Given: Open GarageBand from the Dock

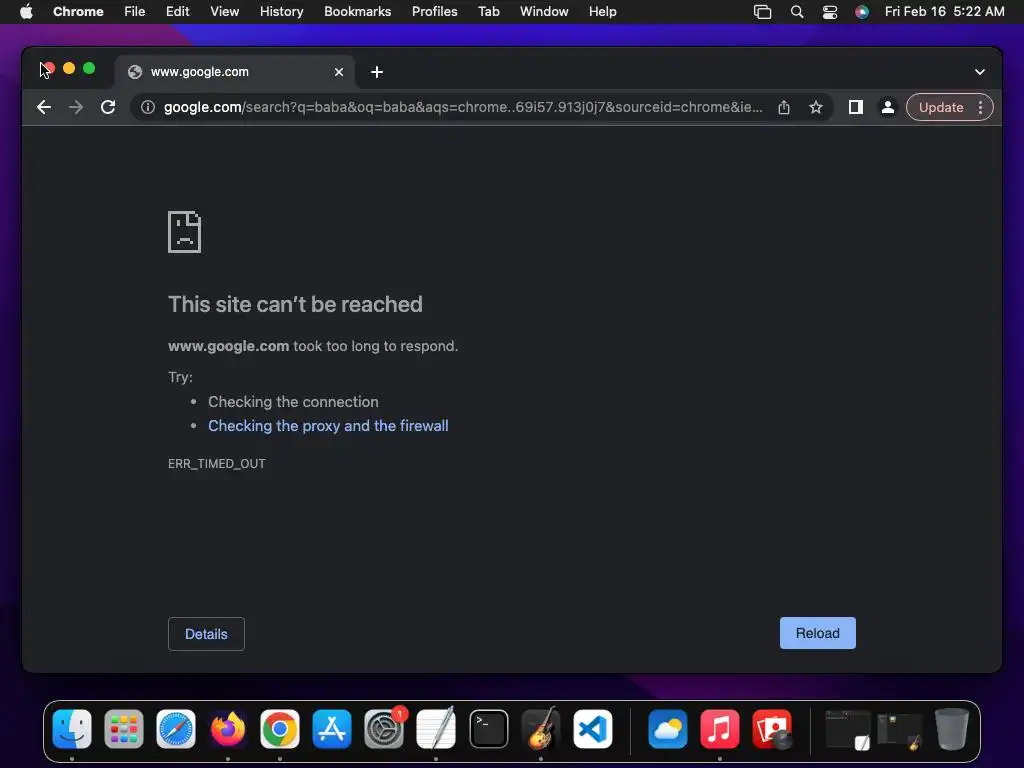Looking at the screenshot, I should pyautogui.click(x=541, y=729).
